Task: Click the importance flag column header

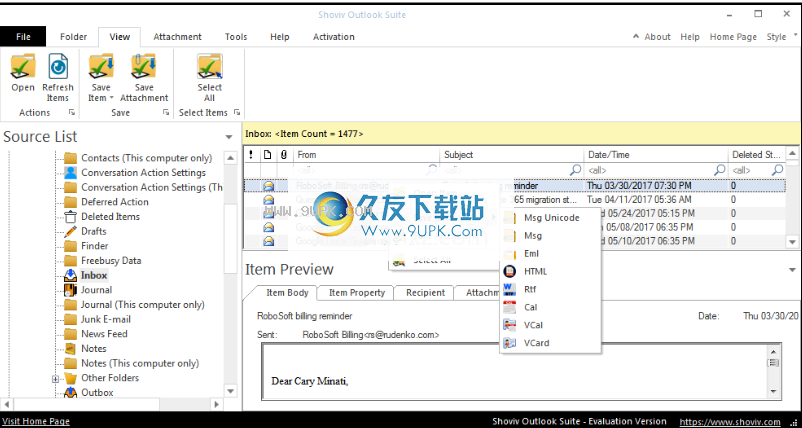Action: [x=251, y=154]
